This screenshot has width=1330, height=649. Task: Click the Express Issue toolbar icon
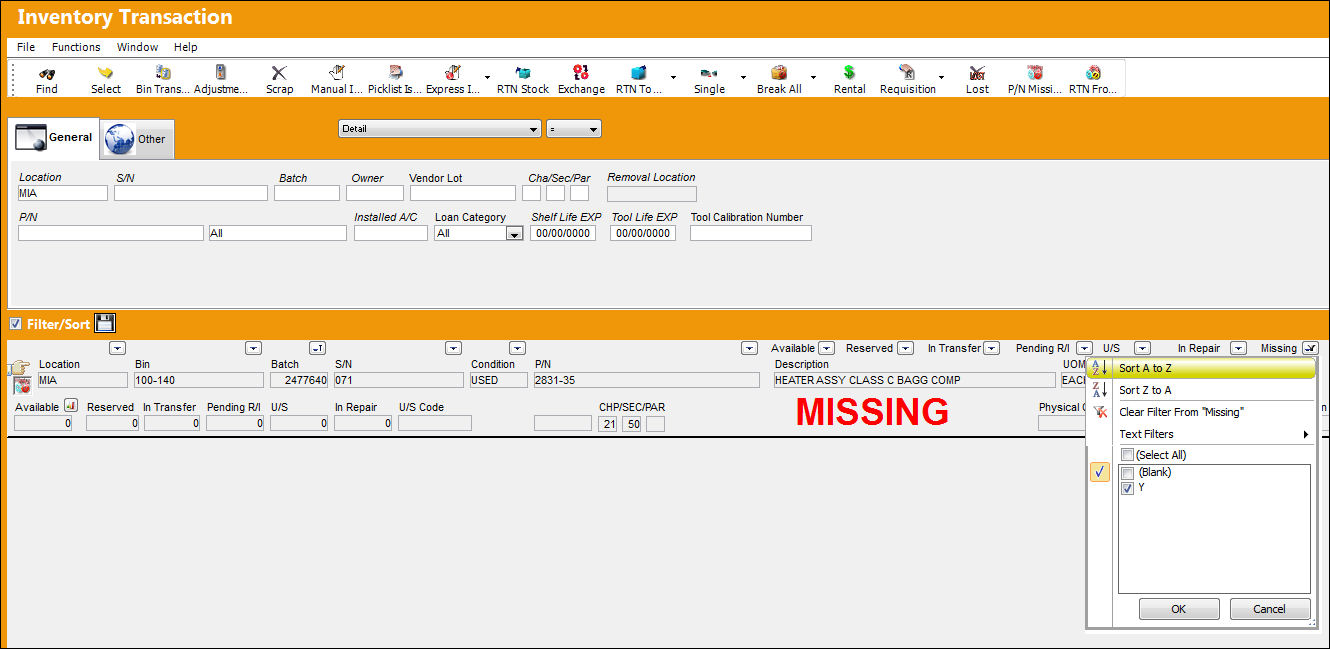click(453, 73)
